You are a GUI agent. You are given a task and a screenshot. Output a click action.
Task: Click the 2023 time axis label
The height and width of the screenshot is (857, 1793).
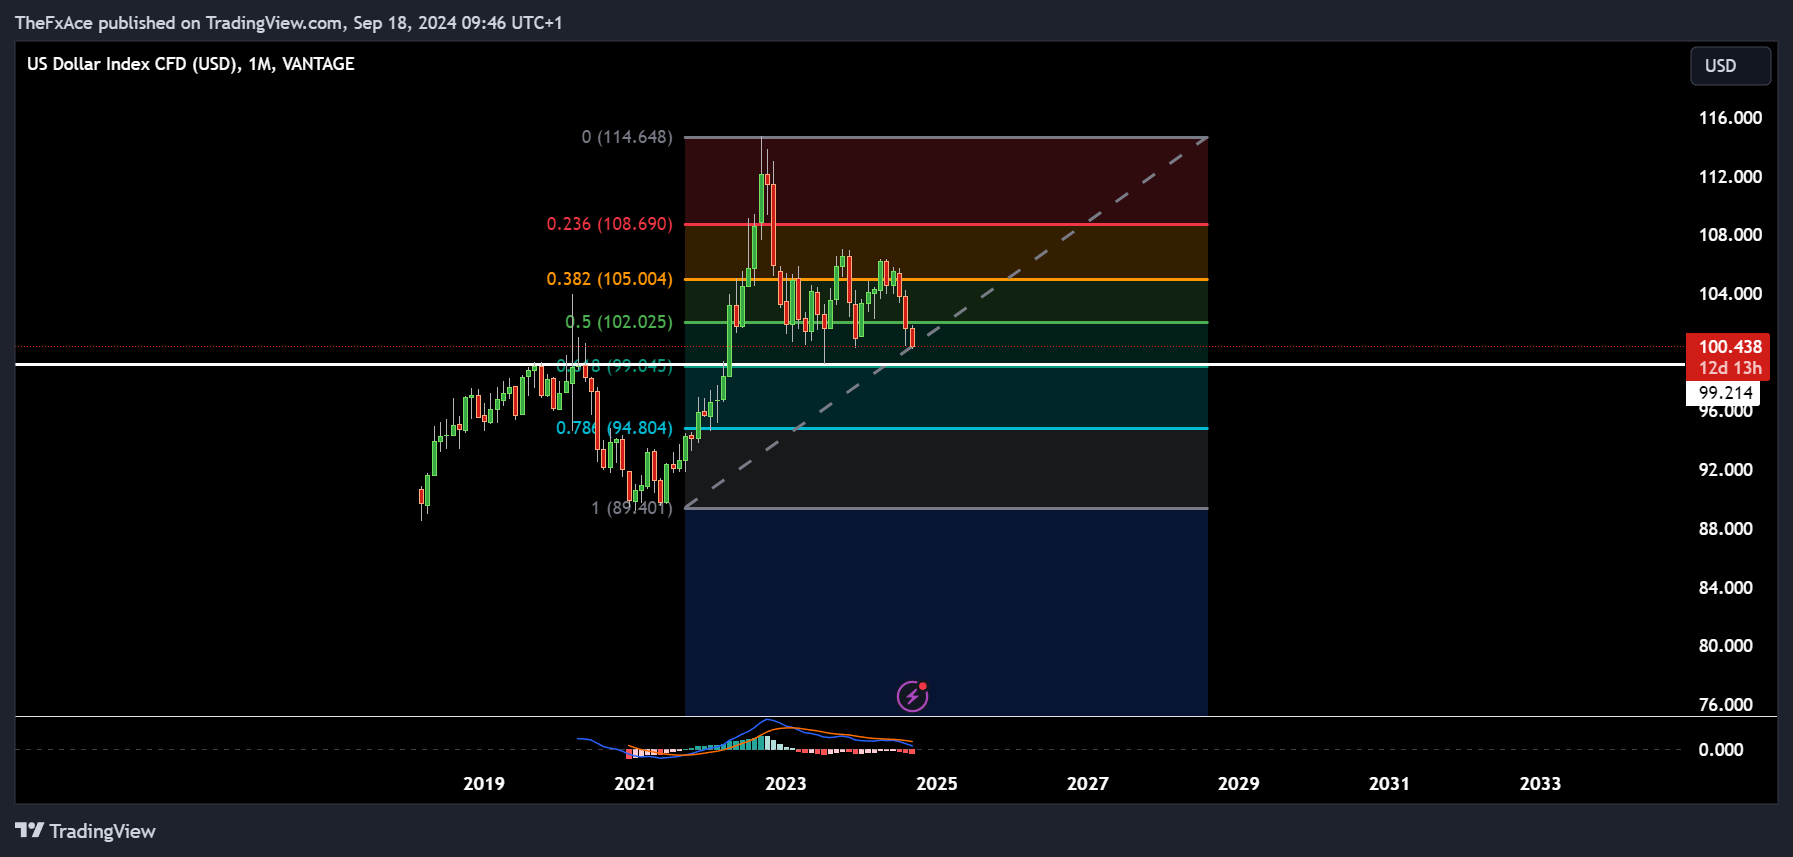tap(786, 784)
